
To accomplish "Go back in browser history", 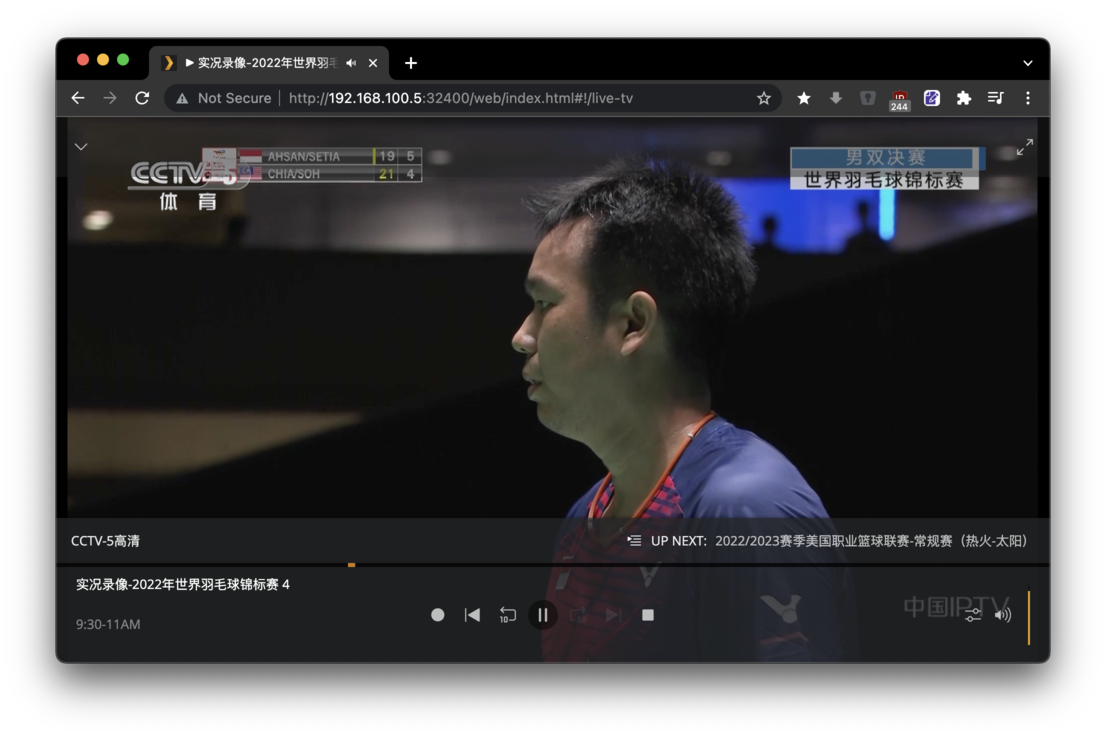I will pyautogui.click(x=78, y=98).
